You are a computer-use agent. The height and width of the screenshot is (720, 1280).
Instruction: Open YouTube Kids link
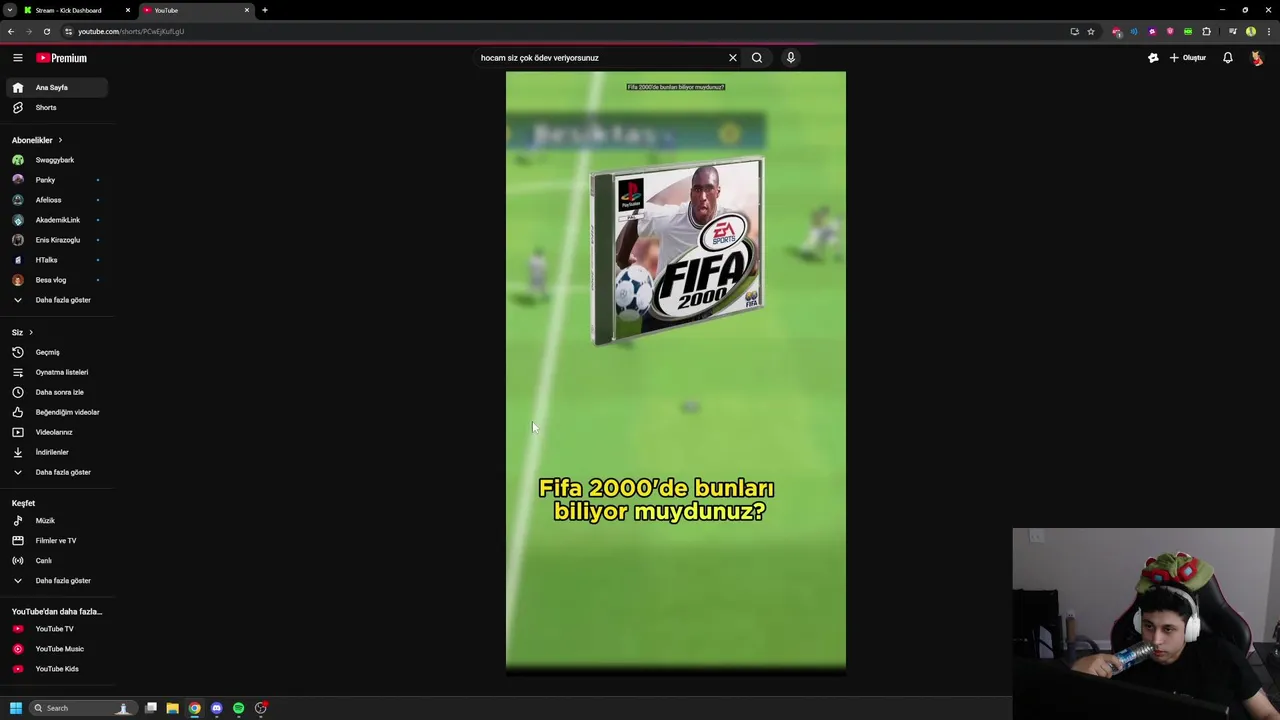point(56,669)
